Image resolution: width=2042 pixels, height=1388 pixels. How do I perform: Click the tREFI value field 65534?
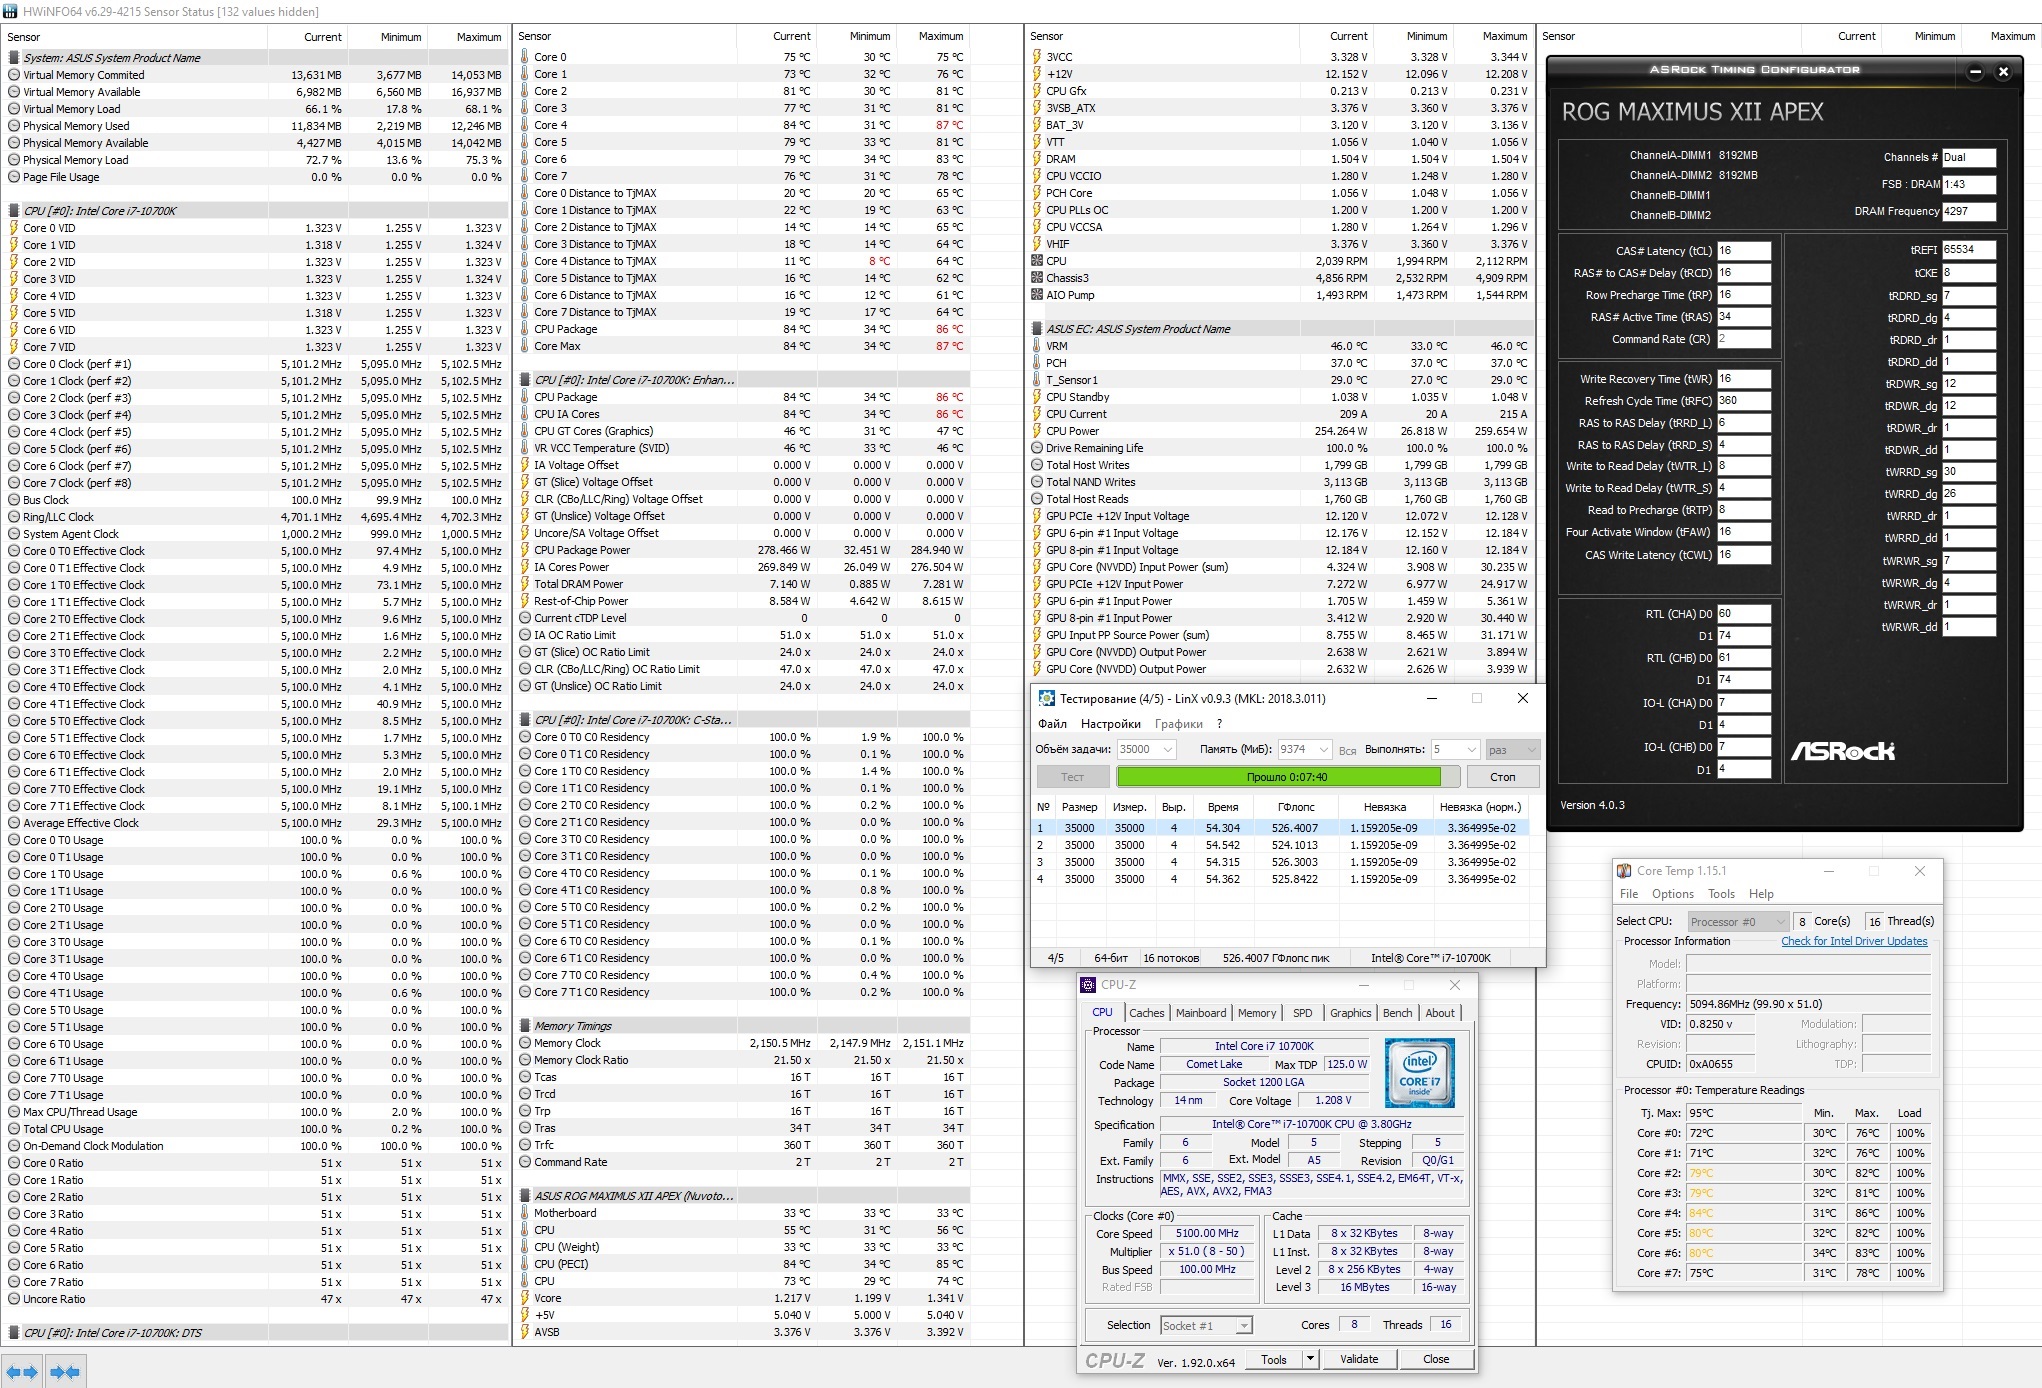[1967, 250]
